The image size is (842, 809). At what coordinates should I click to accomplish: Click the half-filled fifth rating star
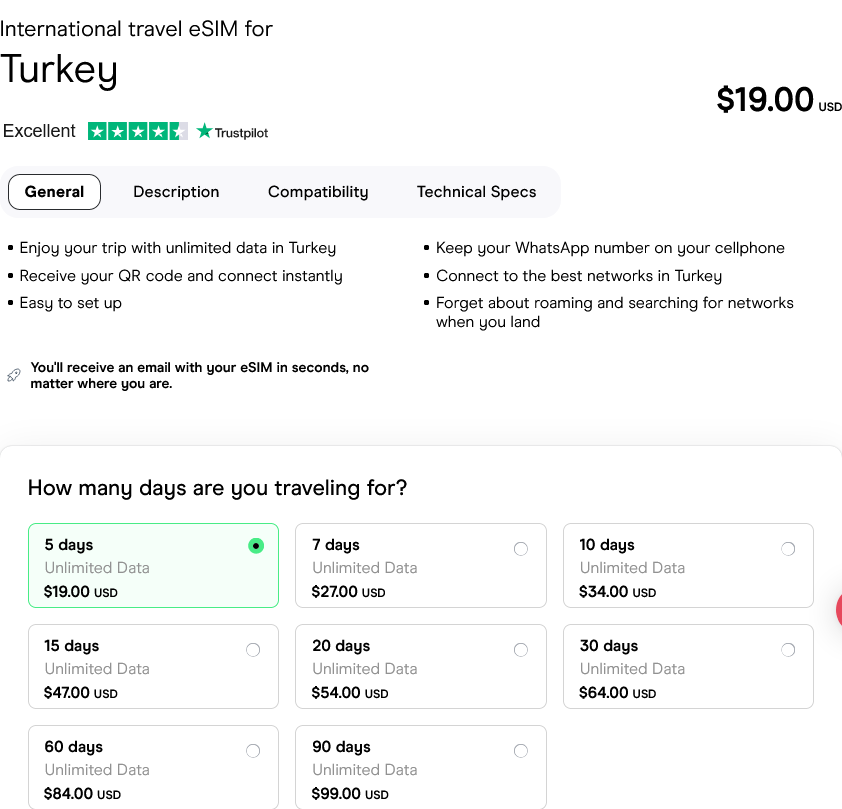[x=176, y=130]
